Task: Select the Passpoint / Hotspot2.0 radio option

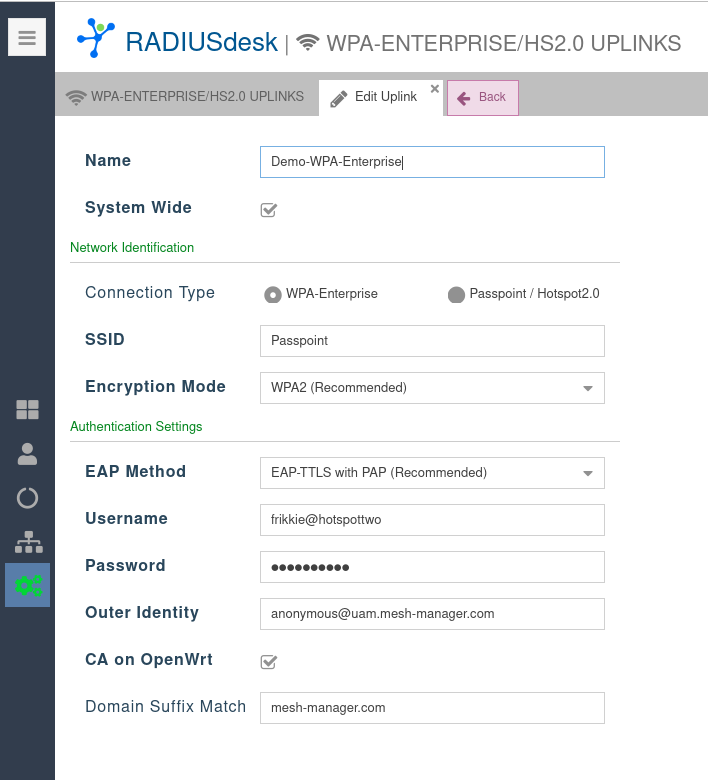Action: (x=456, y=294)
